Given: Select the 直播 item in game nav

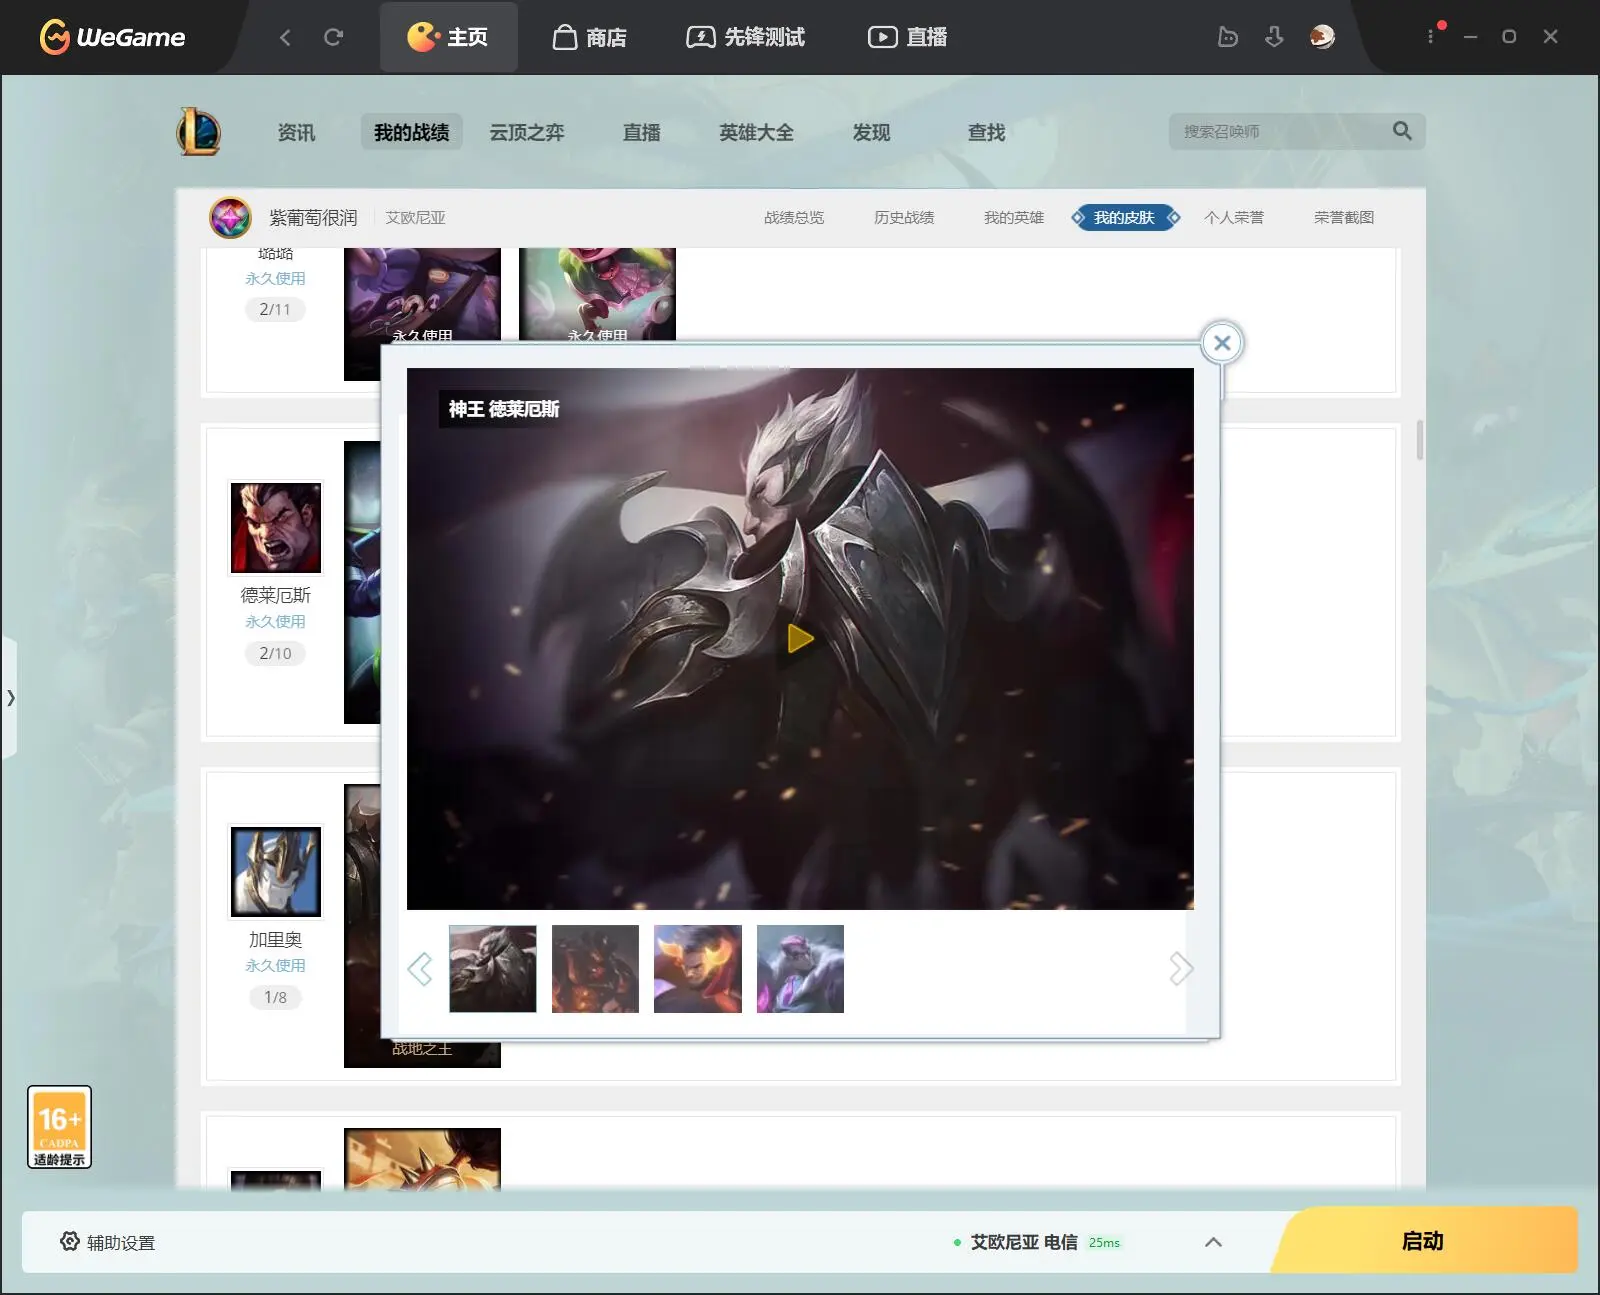Looking at the screenshot, I should point(641,132).
